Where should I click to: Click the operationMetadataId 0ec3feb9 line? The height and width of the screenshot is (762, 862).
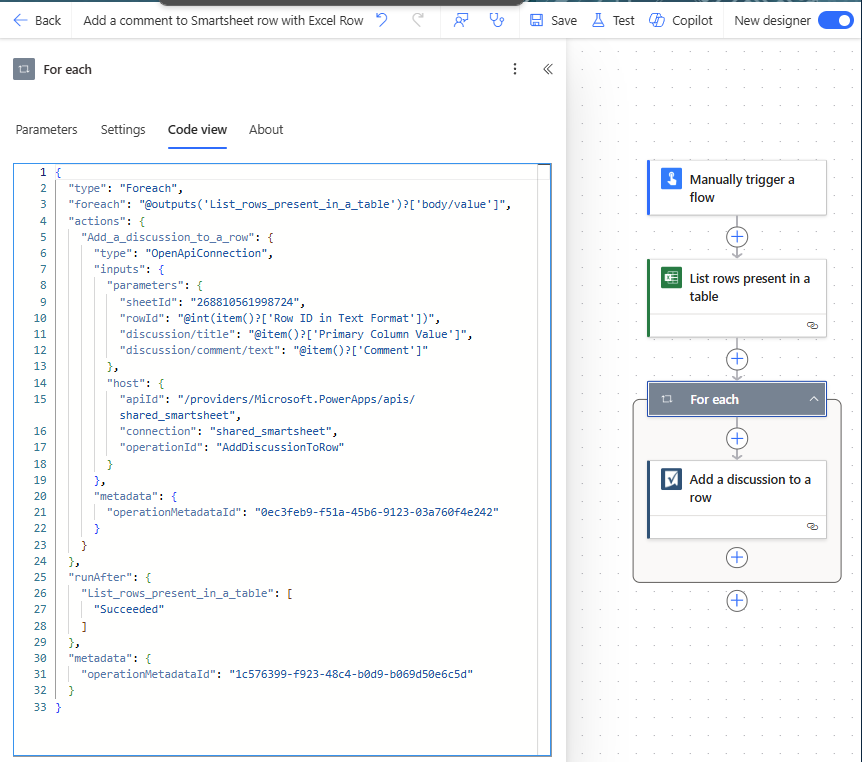[303, 512]
